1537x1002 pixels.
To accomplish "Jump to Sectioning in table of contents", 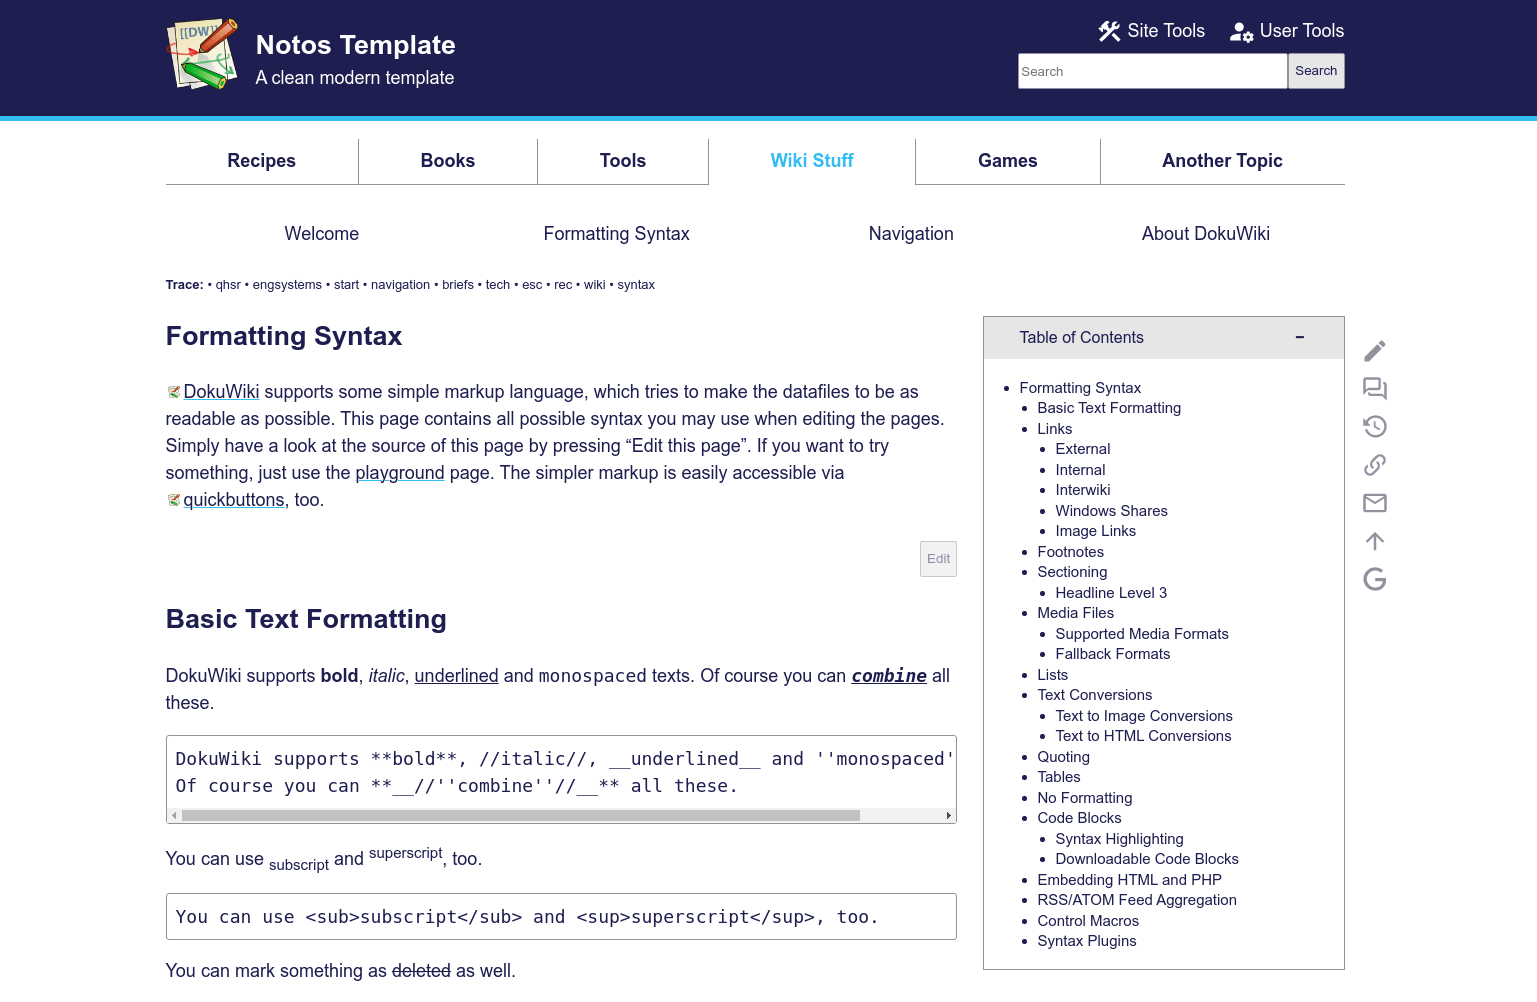I will coord(1072,572).
